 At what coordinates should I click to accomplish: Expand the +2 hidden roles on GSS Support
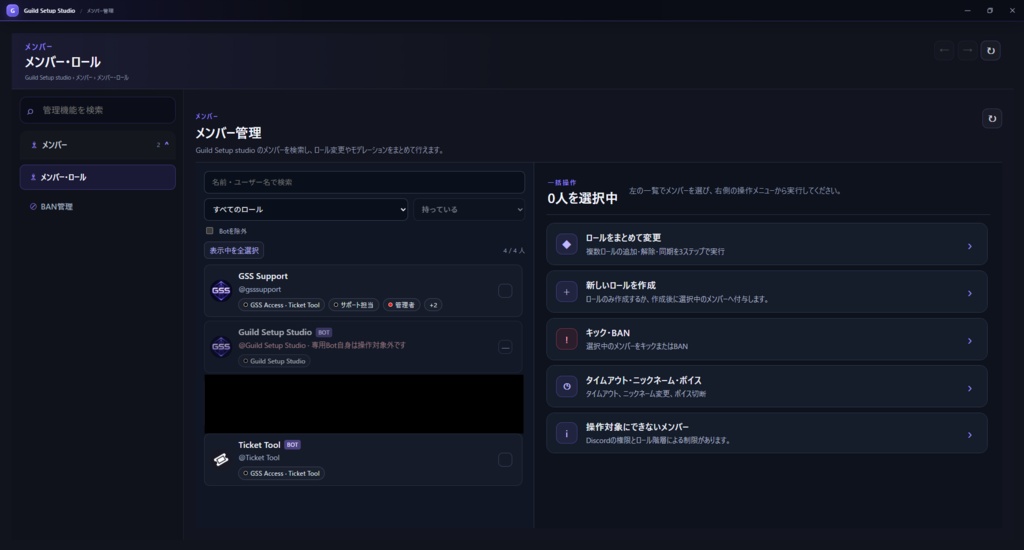pyautogui.click(x=433, y=305)
